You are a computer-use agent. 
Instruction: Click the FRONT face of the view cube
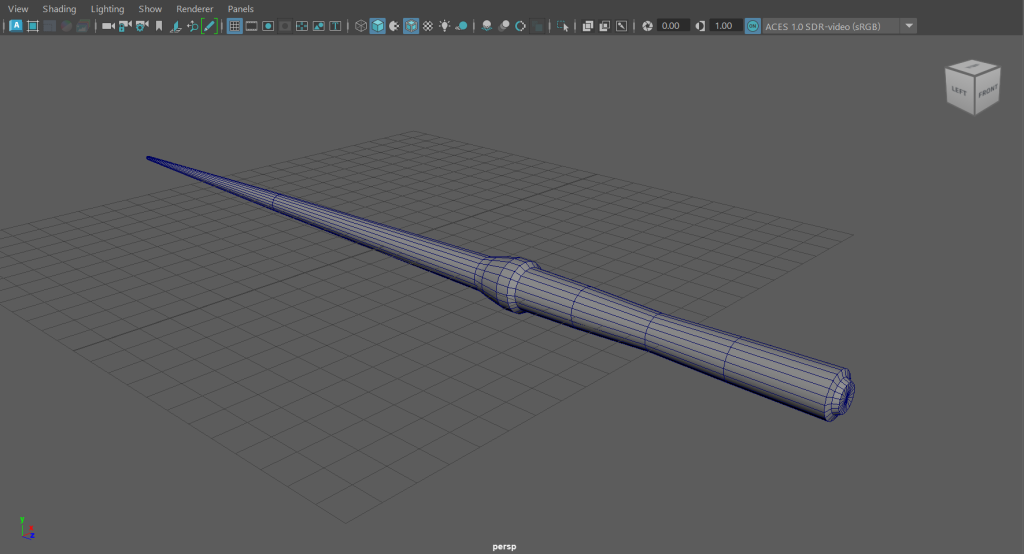(986, 91)
